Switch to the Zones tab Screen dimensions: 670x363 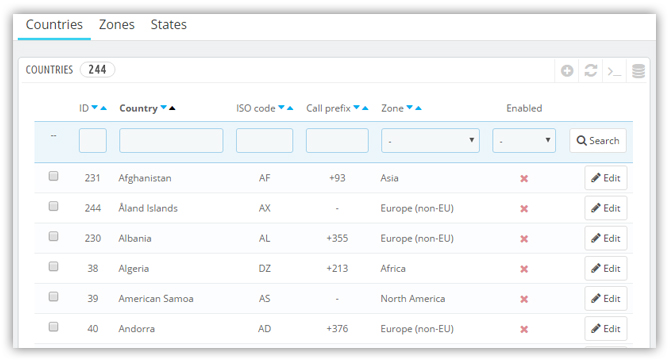click(117, 25)
